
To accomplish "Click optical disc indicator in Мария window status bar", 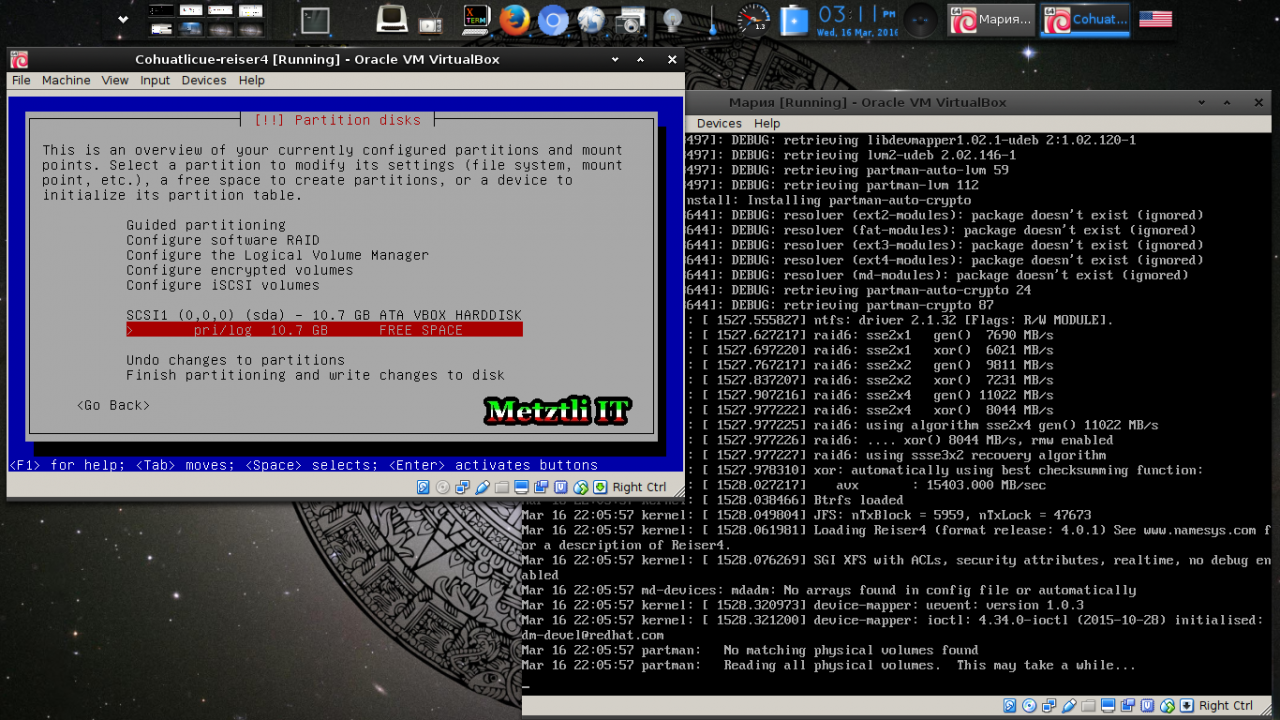I will click(x=1030, y=705).
